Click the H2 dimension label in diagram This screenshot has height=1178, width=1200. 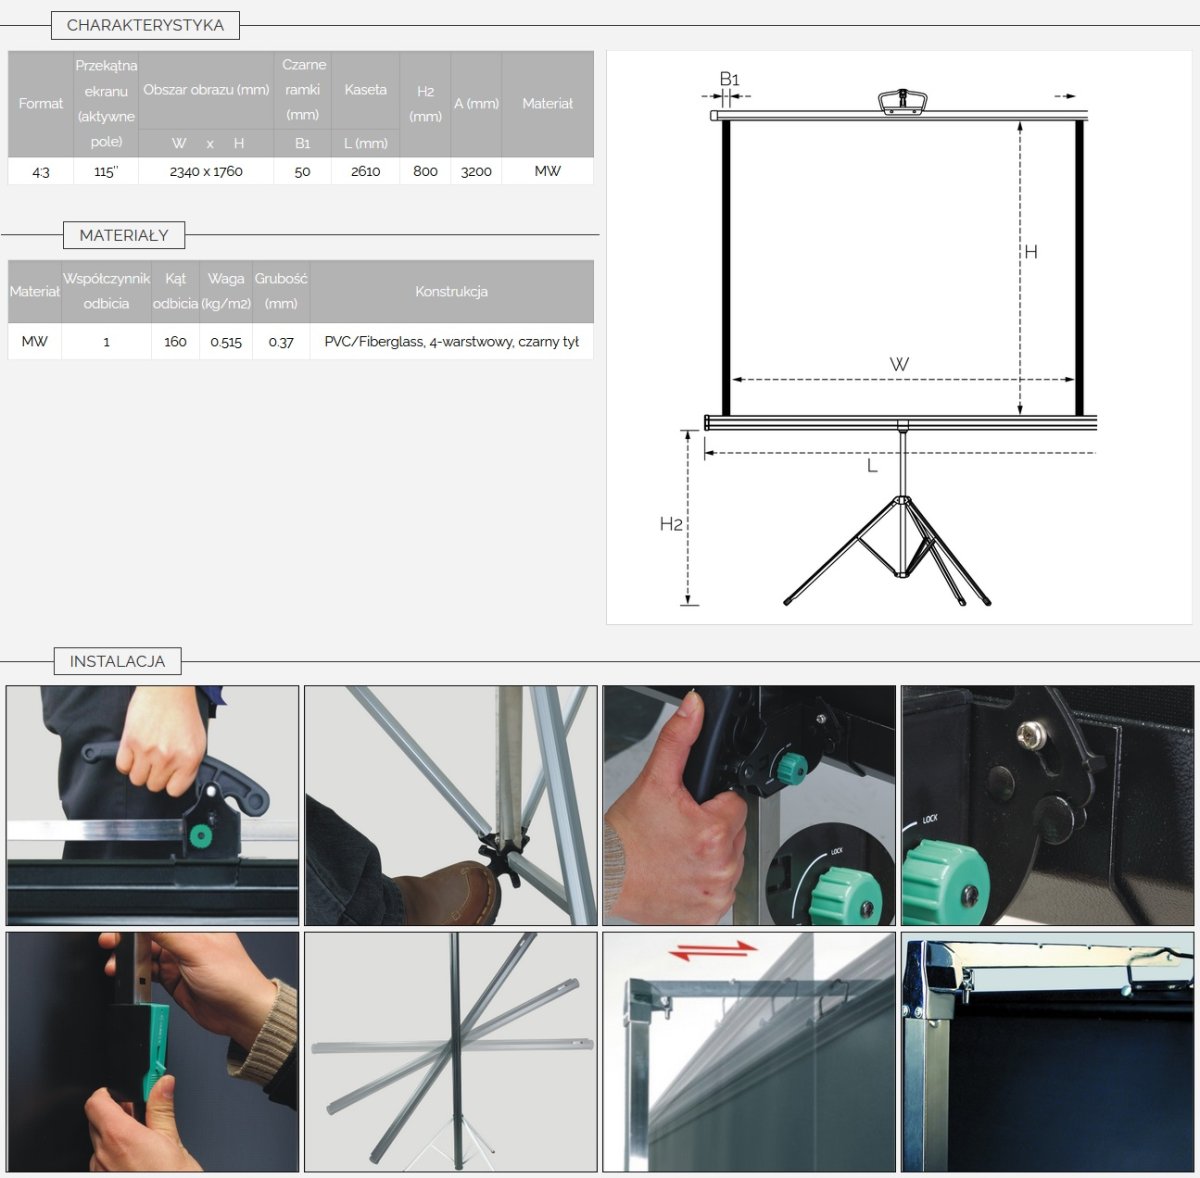pos(671,524)
